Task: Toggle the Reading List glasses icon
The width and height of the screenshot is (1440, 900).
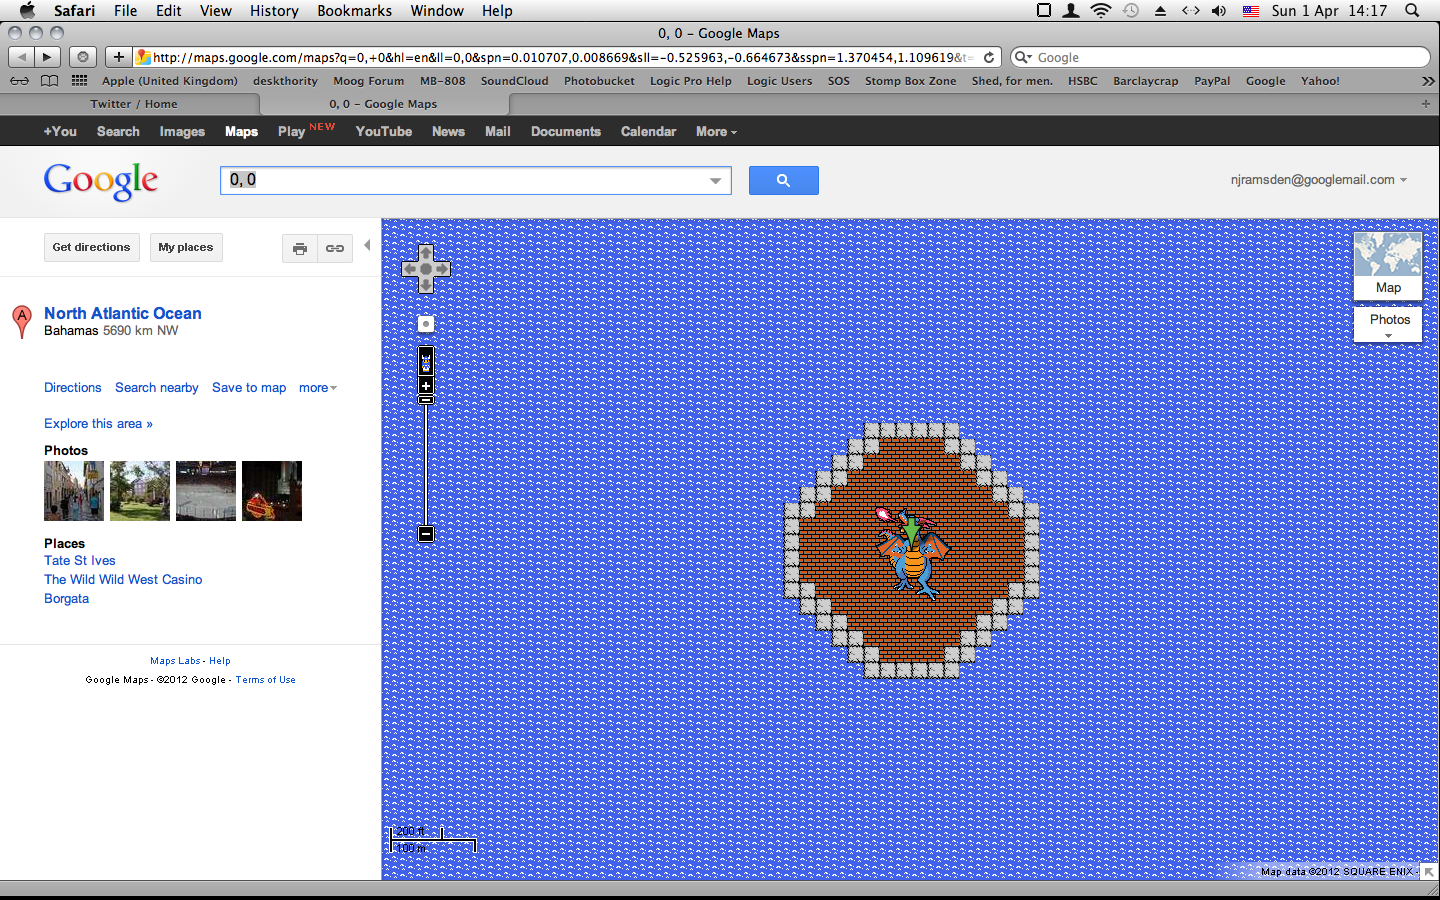Action: [x=19, y=81]
